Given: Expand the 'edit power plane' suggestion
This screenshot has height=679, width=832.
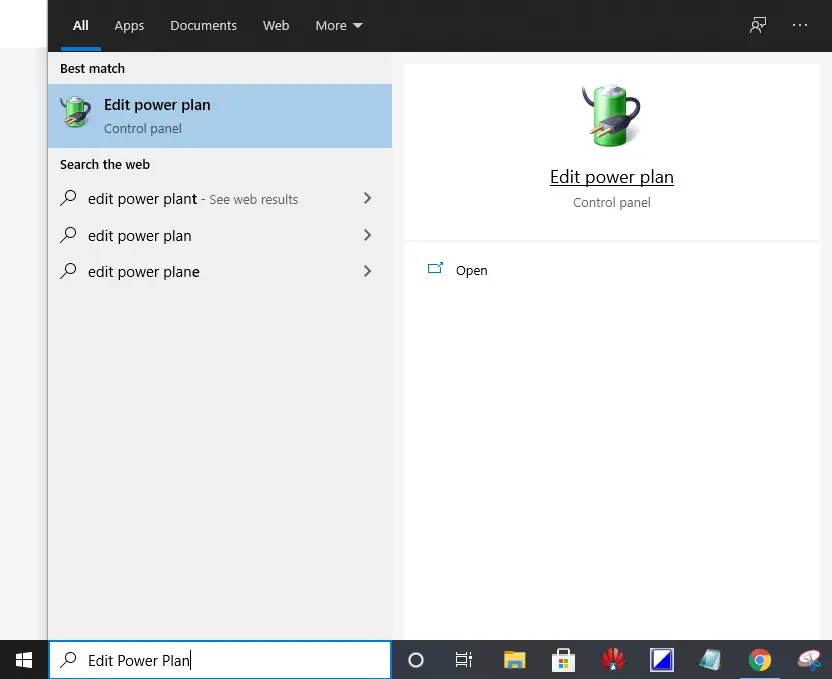Looking at the screenshot, I should (367, 271).
